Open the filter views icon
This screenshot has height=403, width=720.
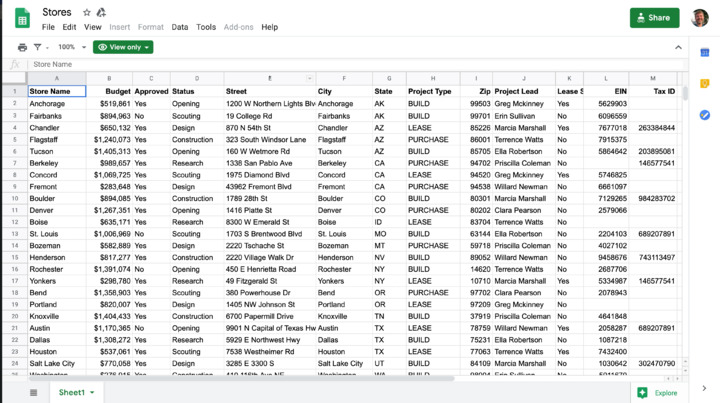tap(40, 47)
